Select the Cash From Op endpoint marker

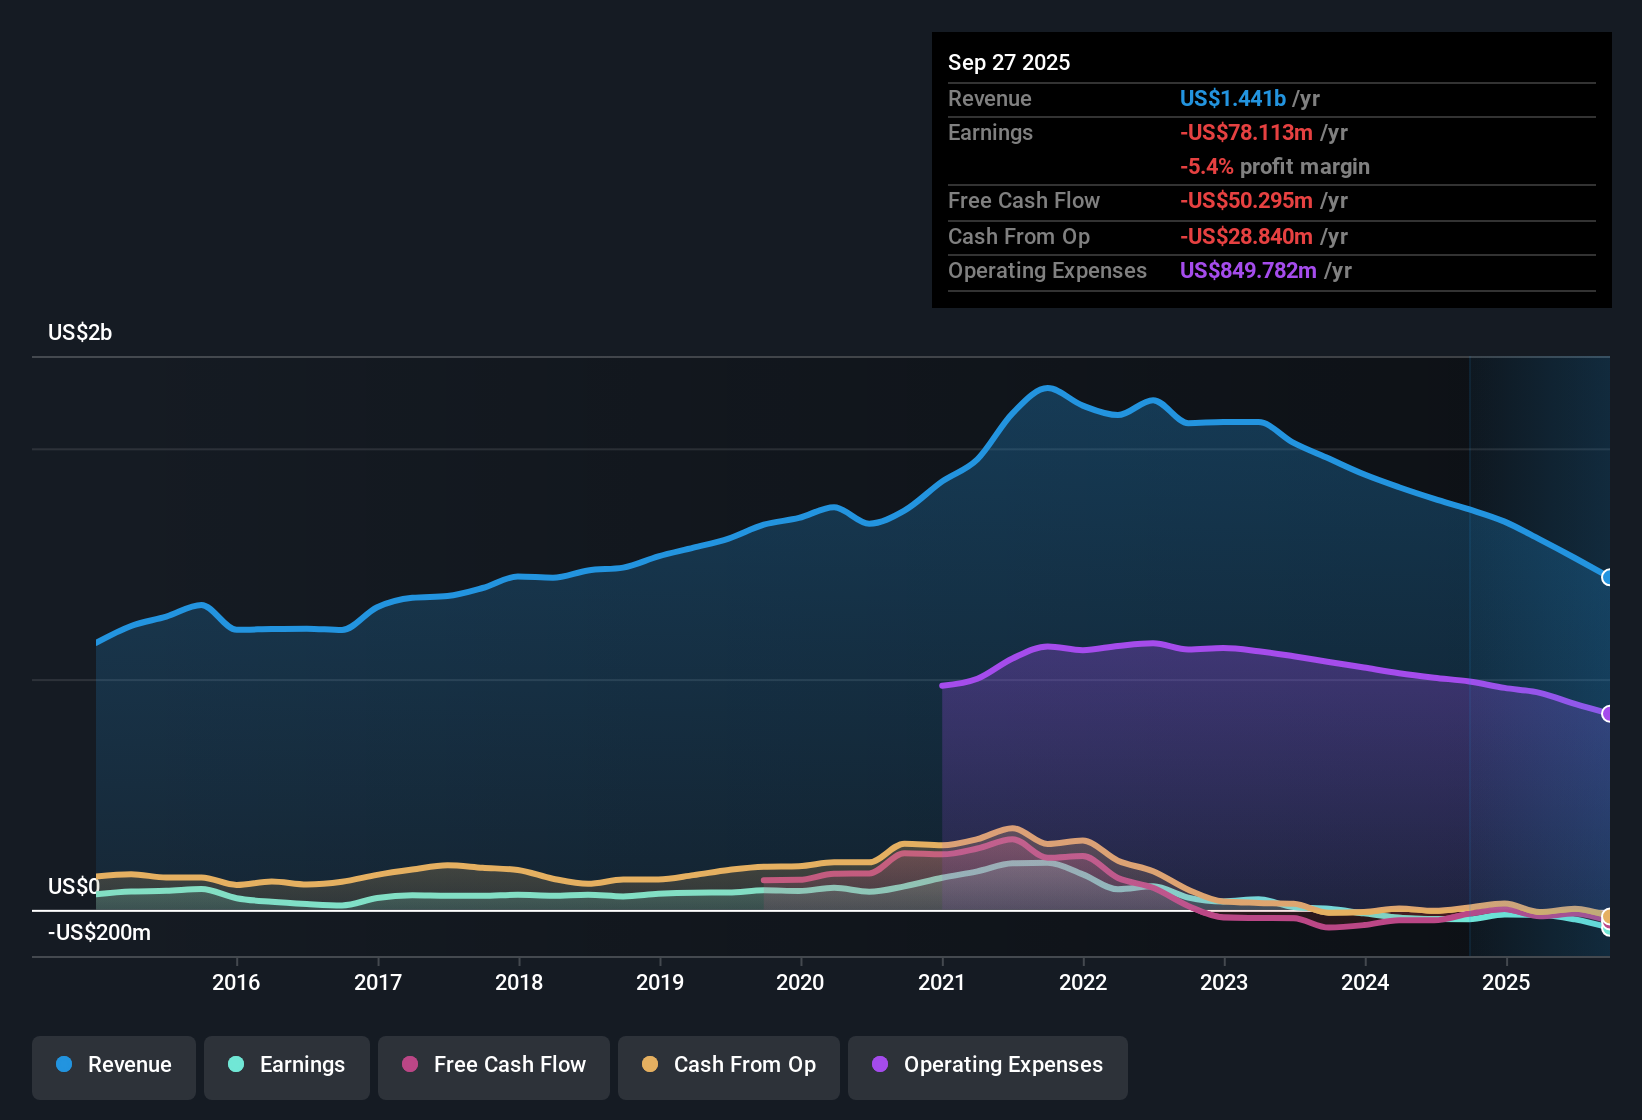click(1608, 917)
